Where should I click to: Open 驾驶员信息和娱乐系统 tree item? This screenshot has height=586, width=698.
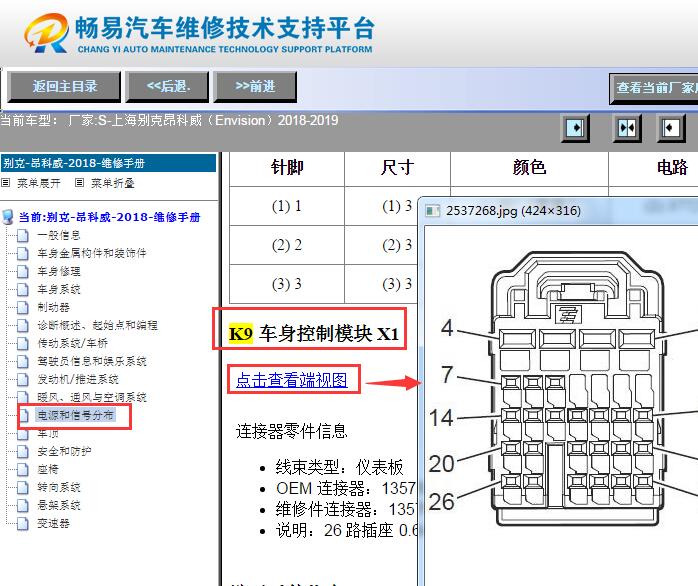coord(92,361)
